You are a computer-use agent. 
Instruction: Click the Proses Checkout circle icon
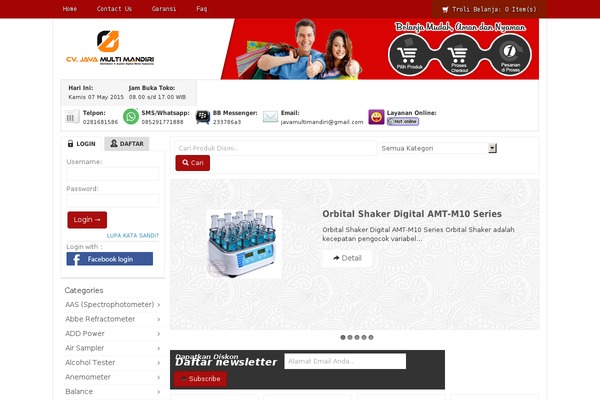pyautogui.click(x=459, y=55)
